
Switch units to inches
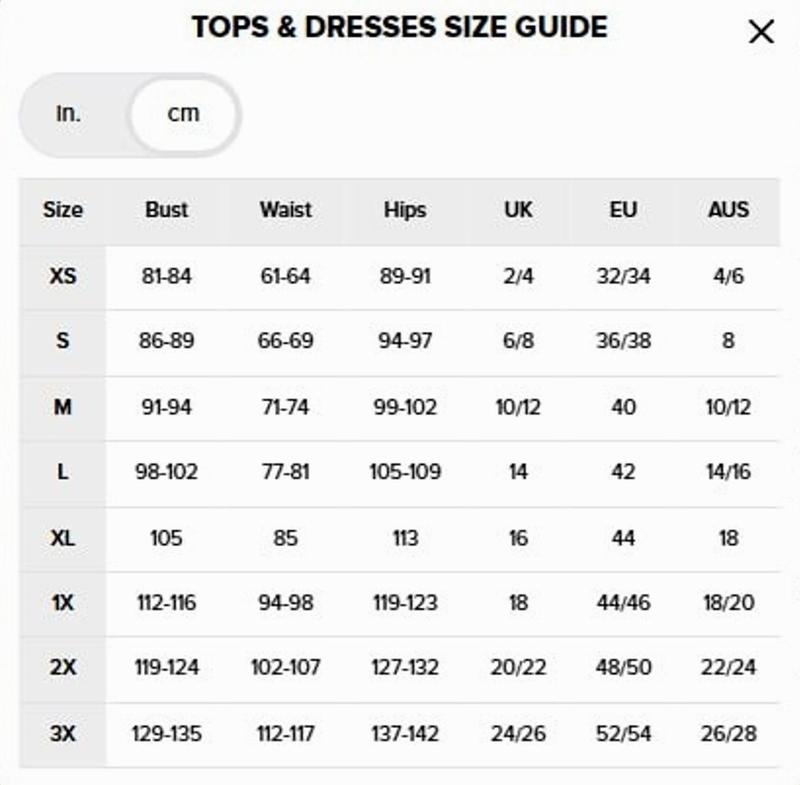[68, 114]
